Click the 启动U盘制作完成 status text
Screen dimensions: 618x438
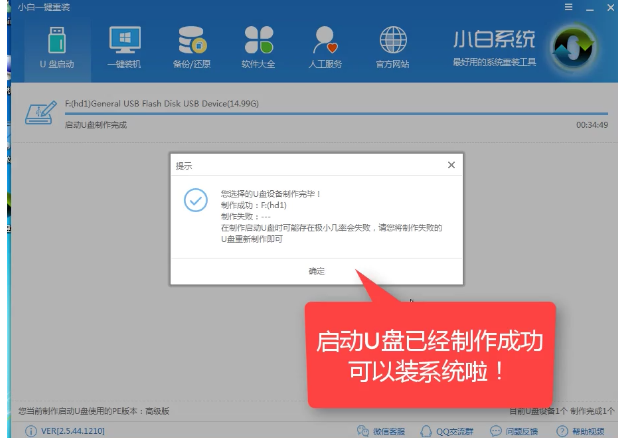click(x=96, y=125)
